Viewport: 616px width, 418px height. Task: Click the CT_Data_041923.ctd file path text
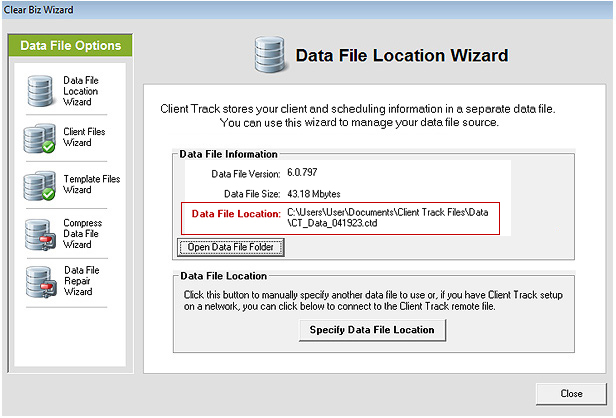click(x=387, y=218)
